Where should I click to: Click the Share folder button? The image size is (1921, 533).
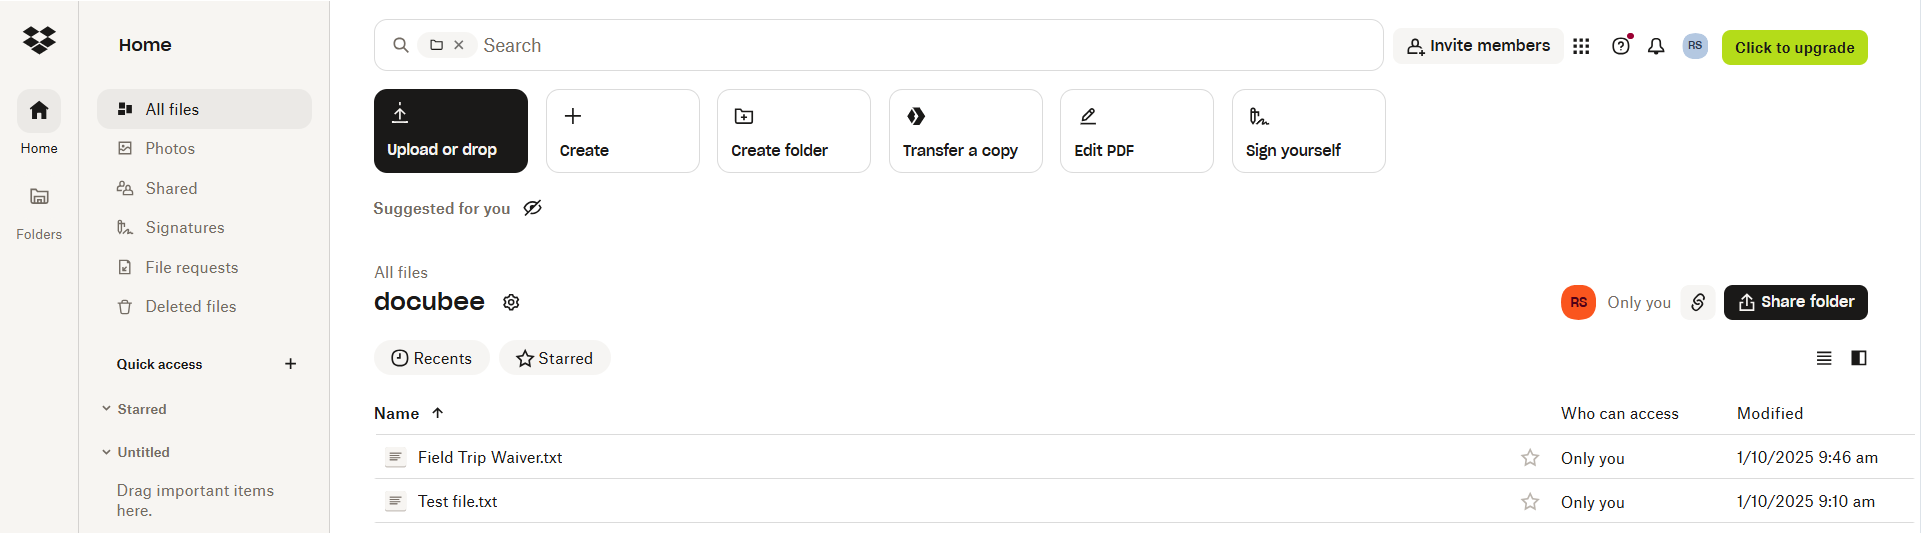(x=1795, y=302)
